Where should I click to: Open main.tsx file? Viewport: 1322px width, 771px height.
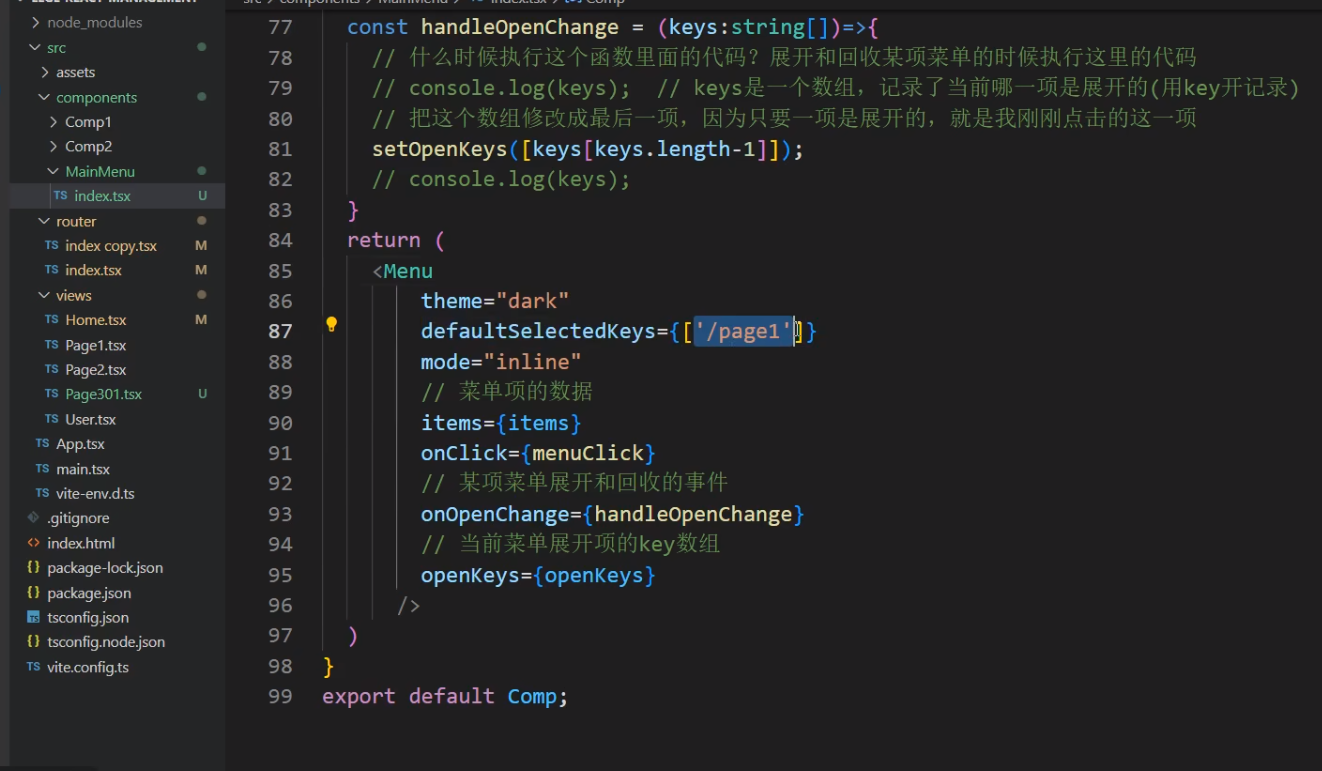coord(83,469)
